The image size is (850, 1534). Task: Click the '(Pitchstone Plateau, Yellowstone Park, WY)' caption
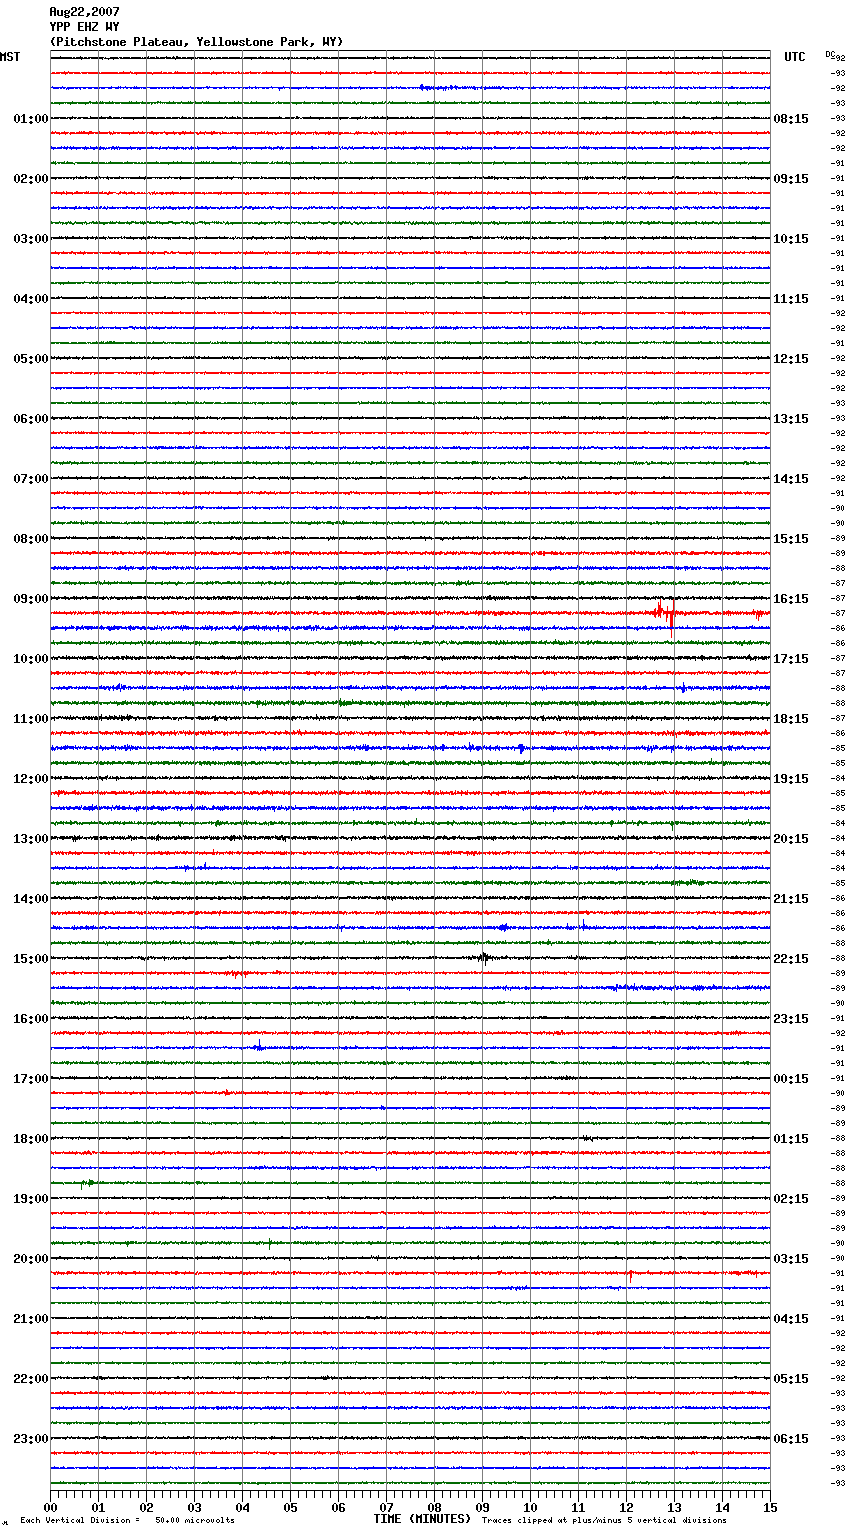pyautogui.click(x=196, y=42)
